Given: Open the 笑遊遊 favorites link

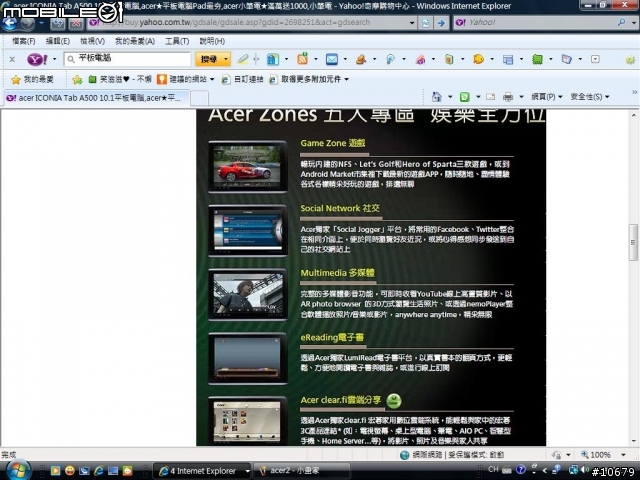Looking at the screenshot, I should coord(120,80).
